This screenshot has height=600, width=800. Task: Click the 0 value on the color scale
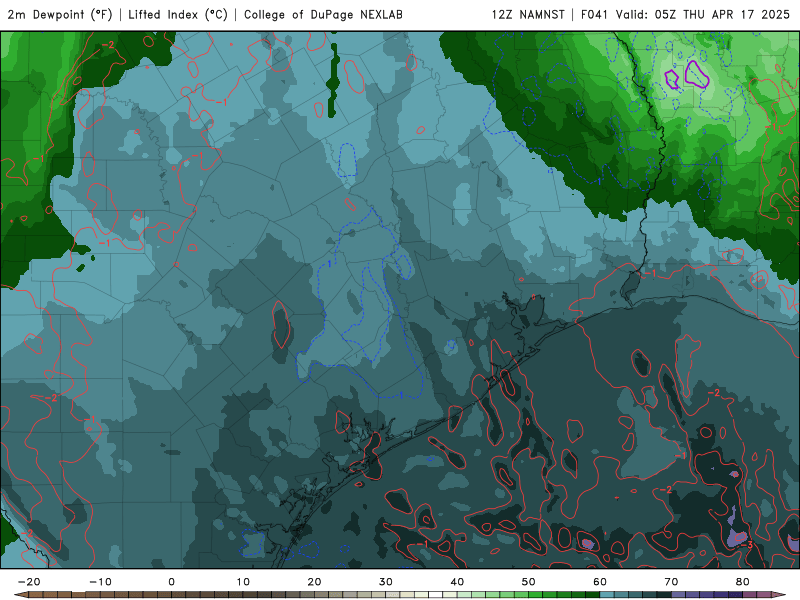(171, 582)
